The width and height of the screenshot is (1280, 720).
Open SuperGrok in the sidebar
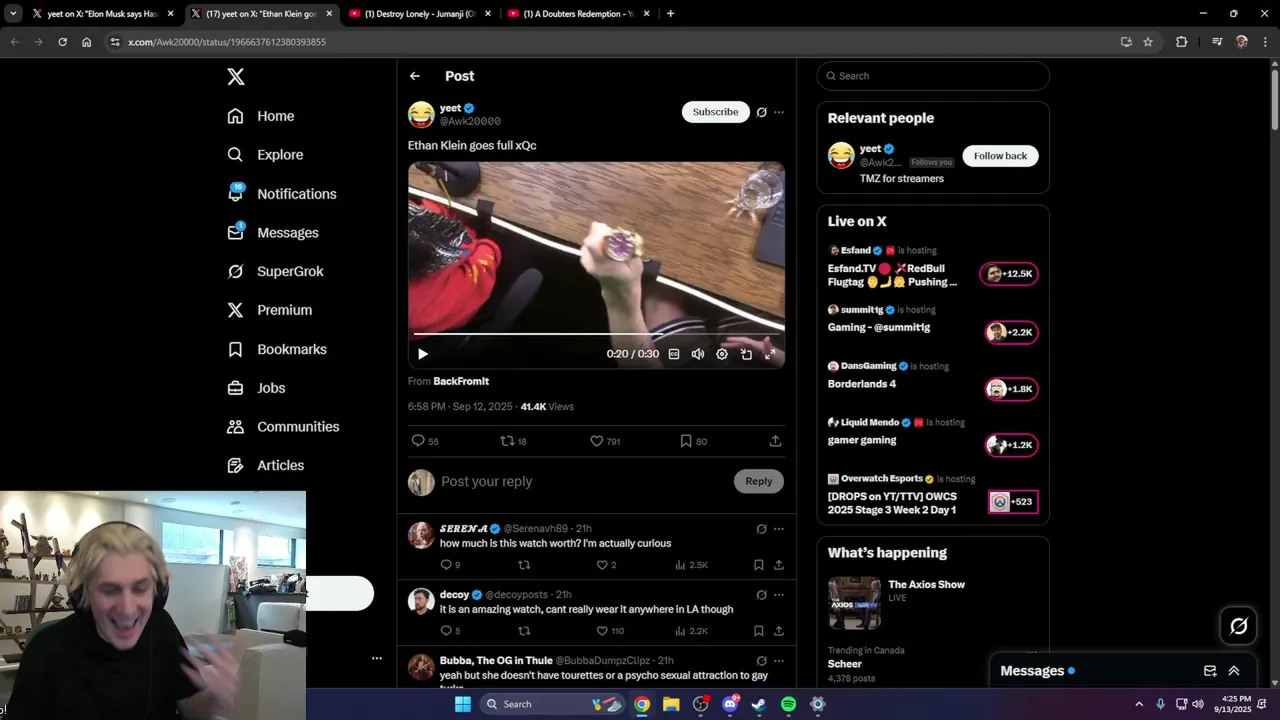pos(275,271)
